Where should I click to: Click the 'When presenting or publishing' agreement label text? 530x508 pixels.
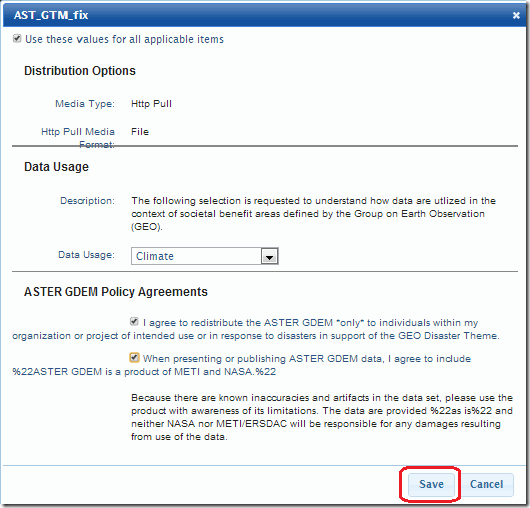point(242,365)
